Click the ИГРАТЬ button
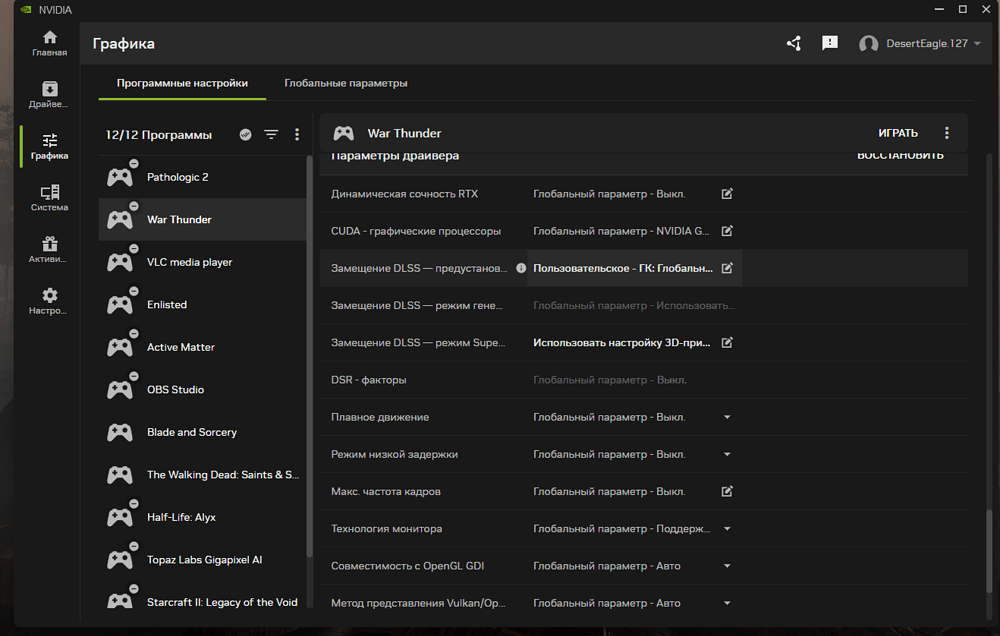 coord(898,133)
